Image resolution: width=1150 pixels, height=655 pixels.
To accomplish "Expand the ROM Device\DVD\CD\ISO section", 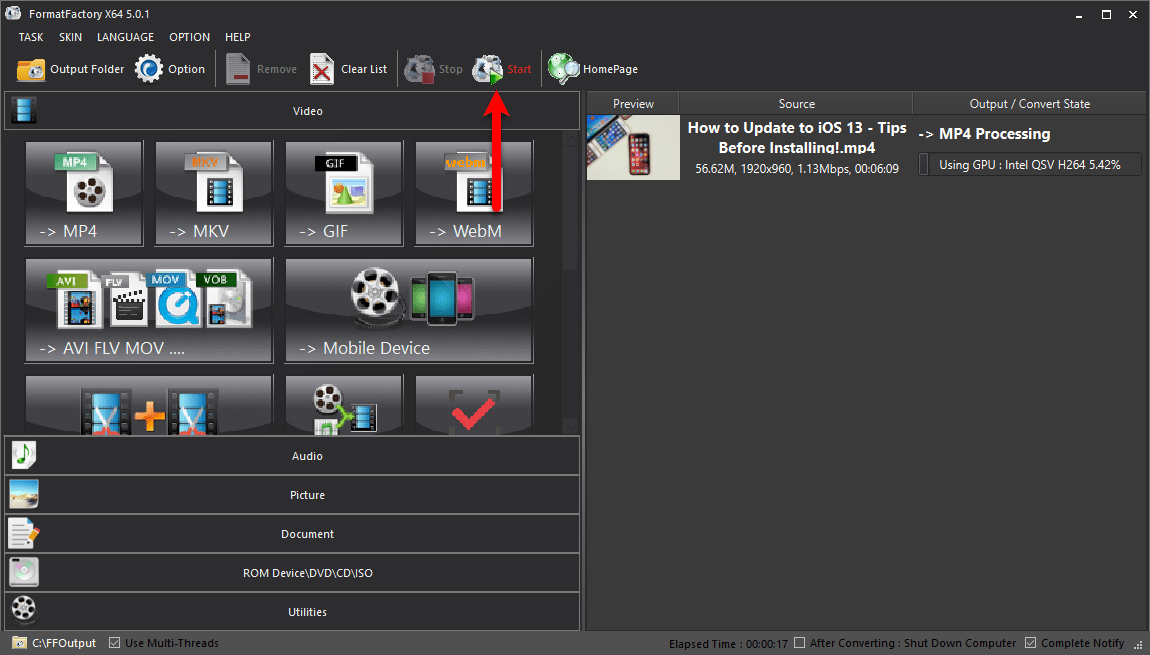I will click(x=292, y=573).
